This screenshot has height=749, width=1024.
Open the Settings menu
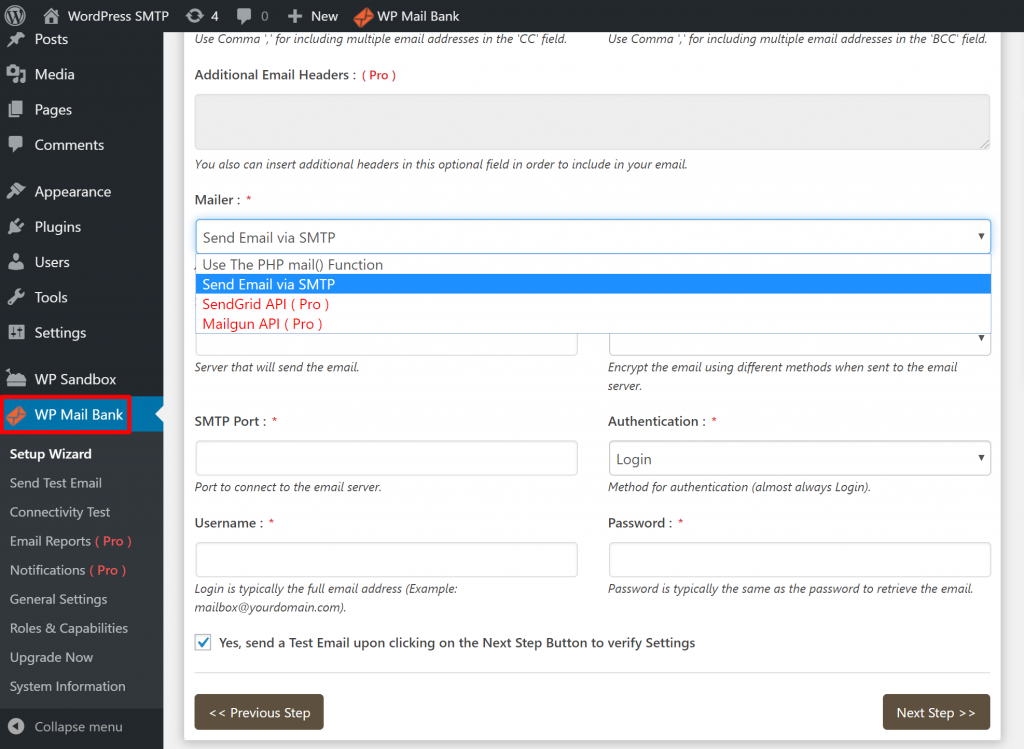(x=60, y=332)
